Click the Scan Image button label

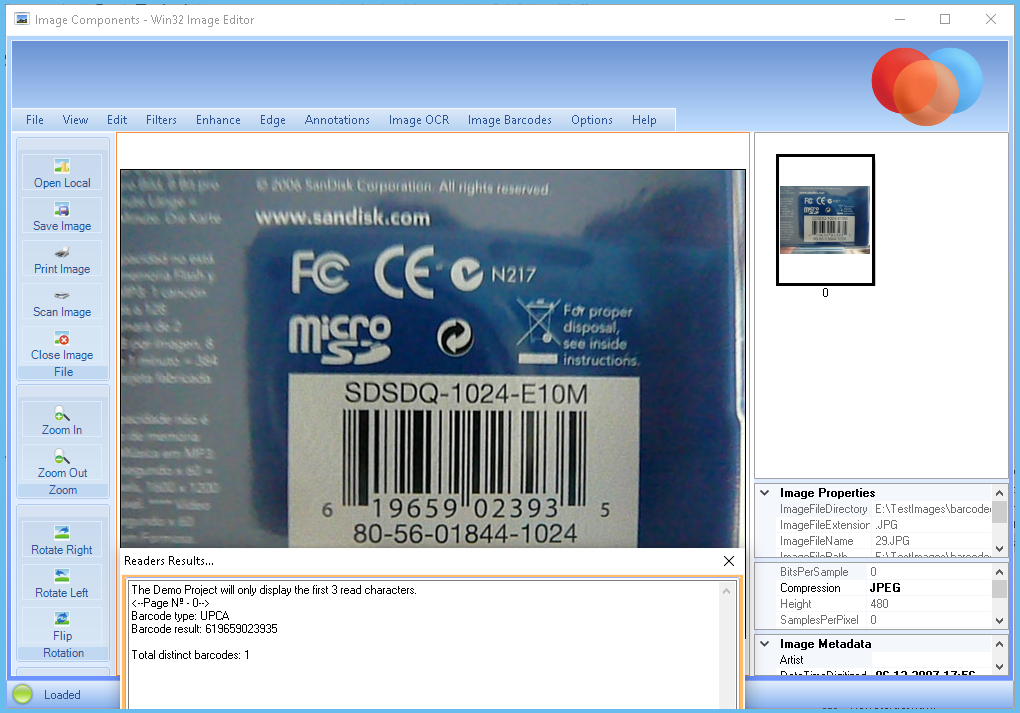[x=62, y=312]
